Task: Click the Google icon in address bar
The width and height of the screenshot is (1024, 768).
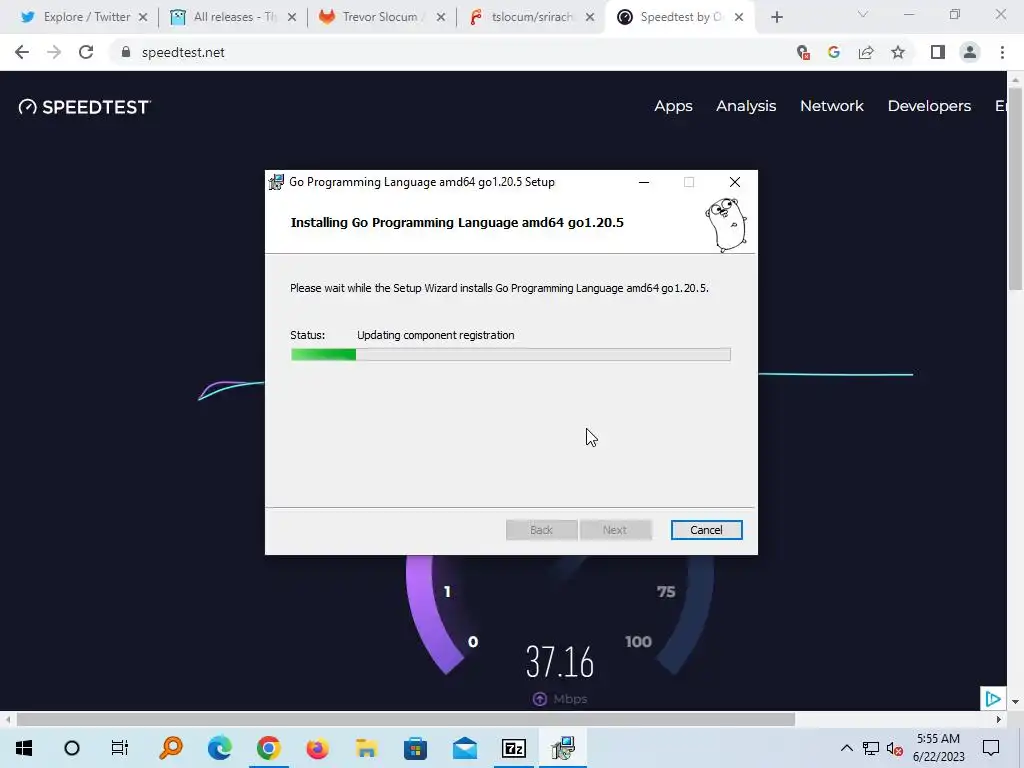Action: (x=834, y=52)
